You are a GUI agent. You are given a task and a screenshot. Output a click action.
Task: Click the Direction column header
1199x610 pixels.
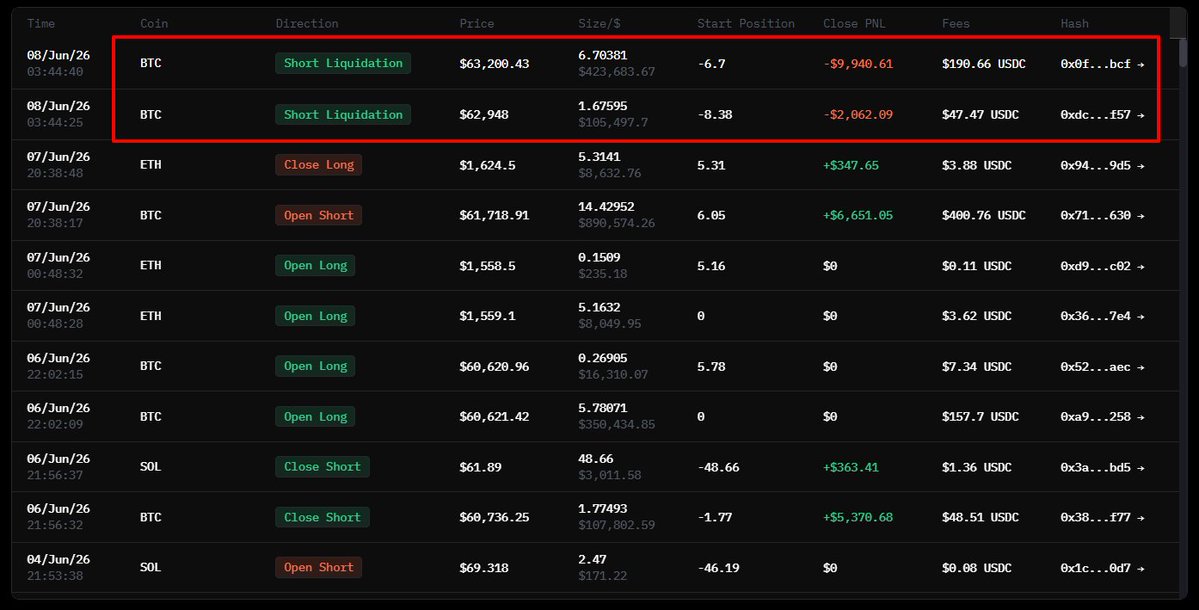click(307, 24)
